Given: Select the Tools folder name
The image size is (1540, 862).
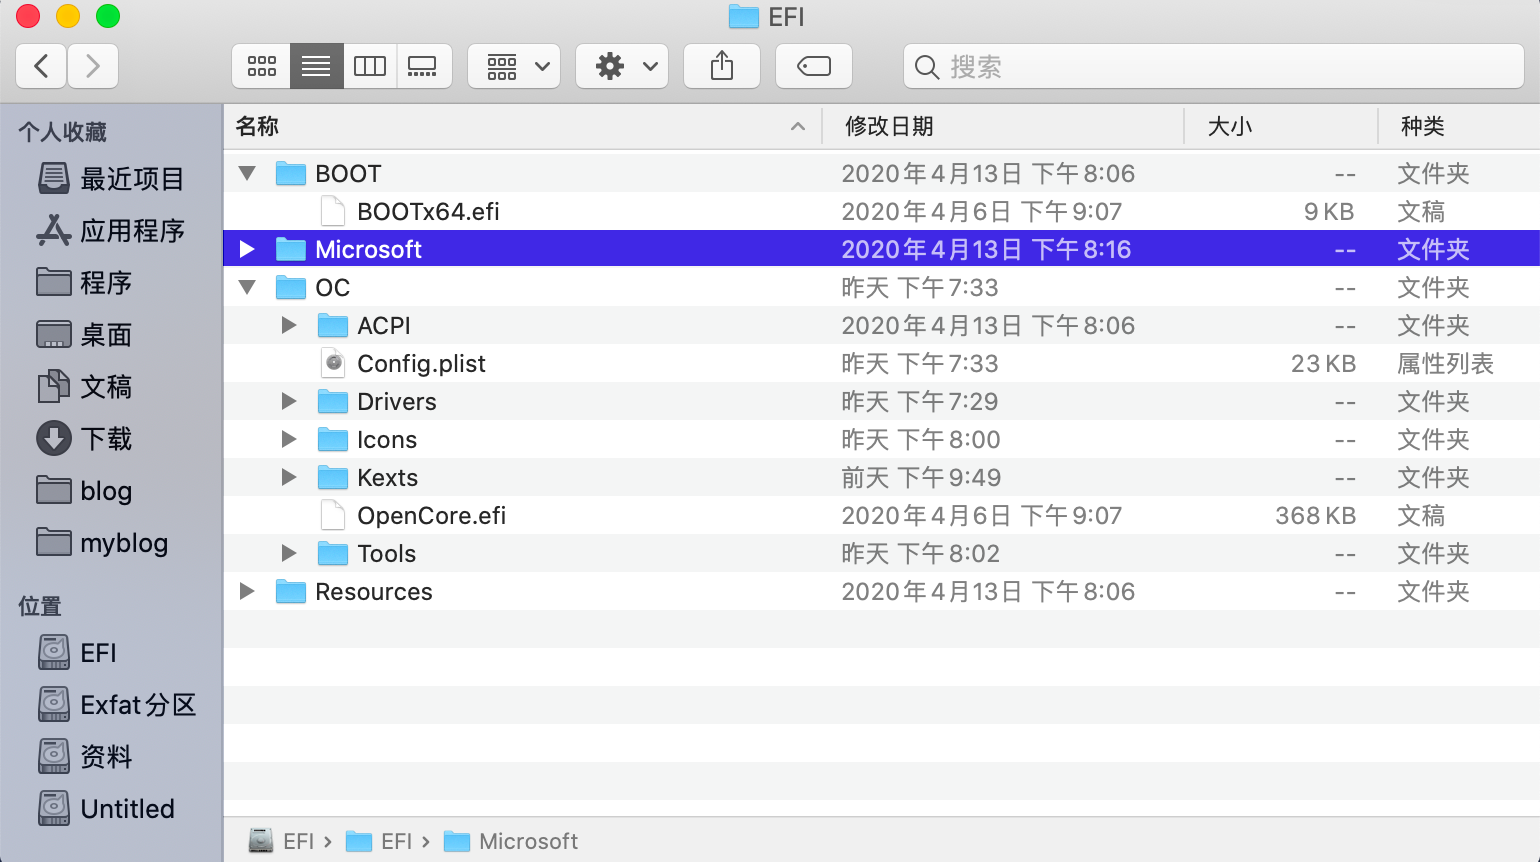Looking at the screenshot, I should click(x=387, y=554).
